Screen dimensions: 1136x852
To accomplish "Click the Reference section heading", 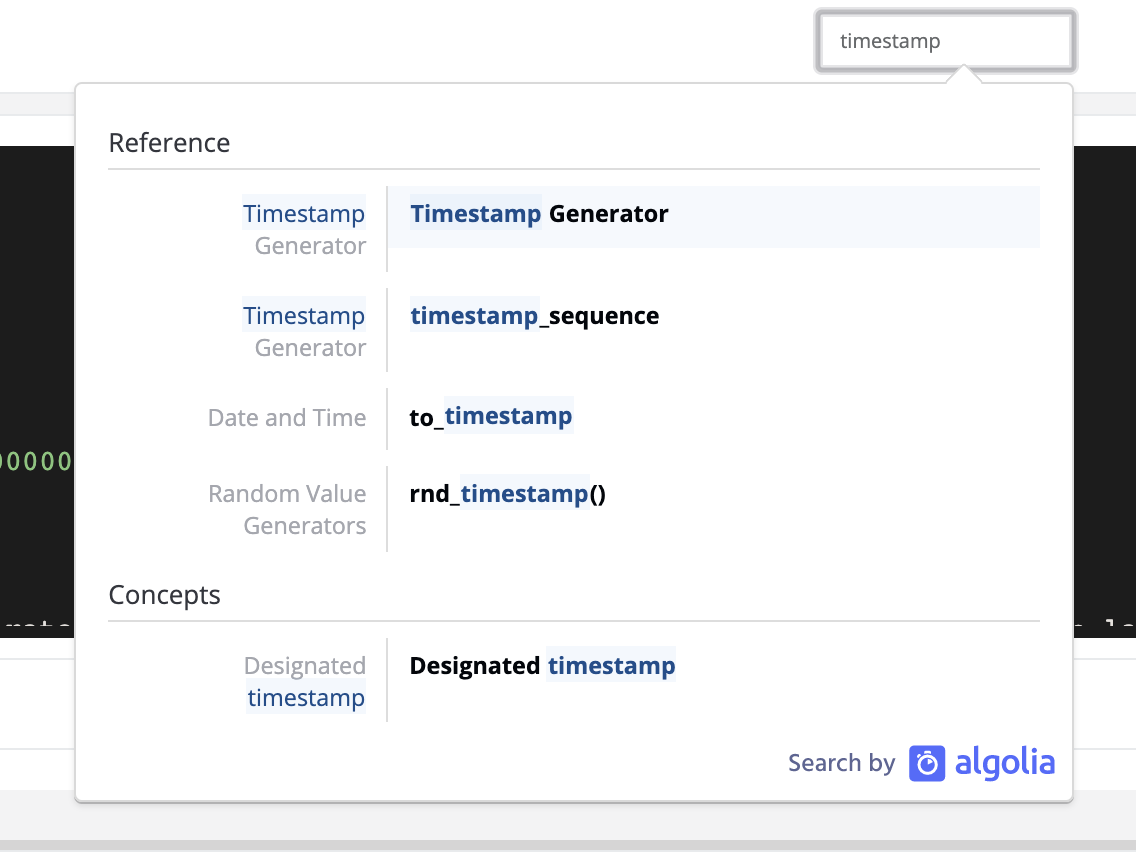I will point(170,143).
